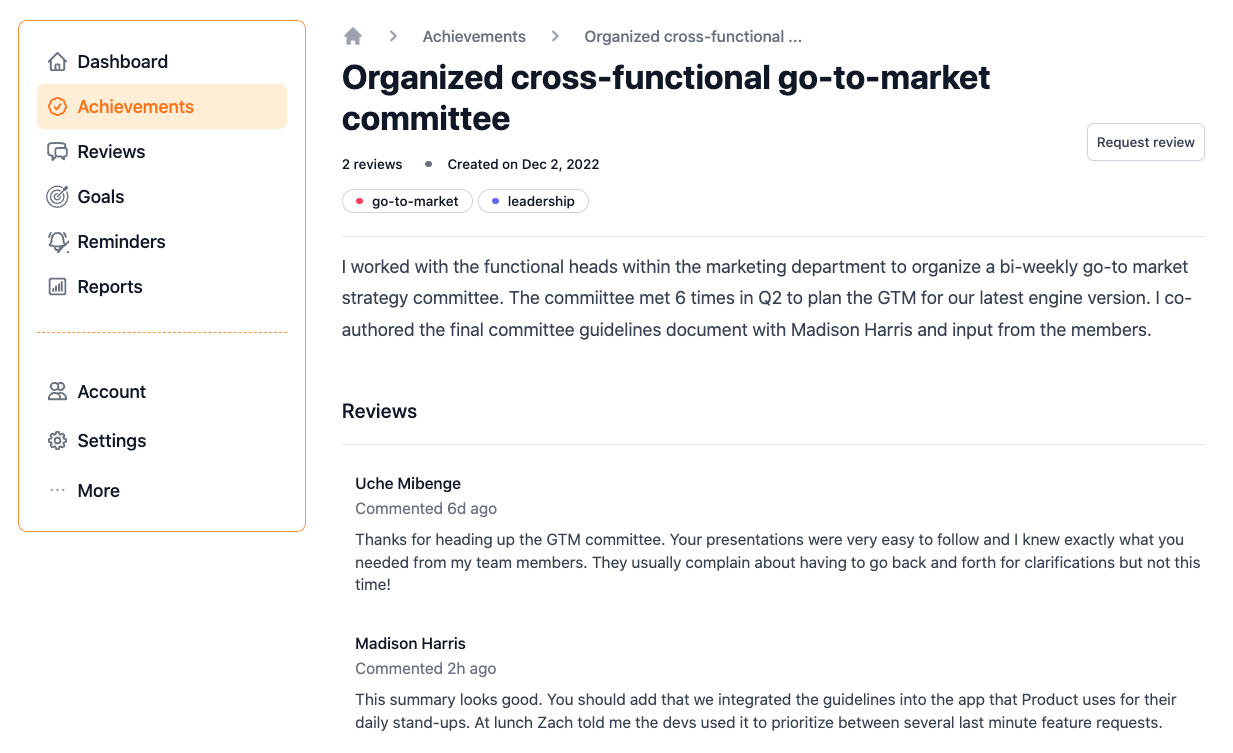Click the Reminders bell icon

[58, 242]
